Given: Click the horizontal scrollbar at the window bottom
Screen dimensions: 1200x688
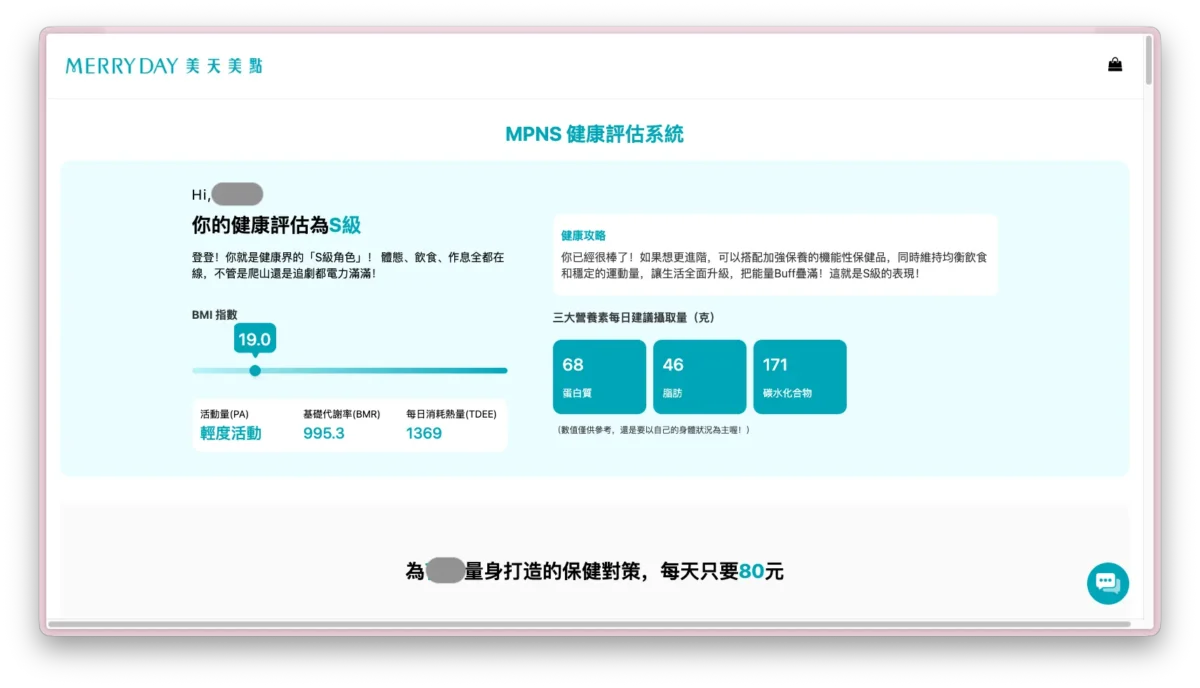Looking at the screenshot, I should coord(588,625).
